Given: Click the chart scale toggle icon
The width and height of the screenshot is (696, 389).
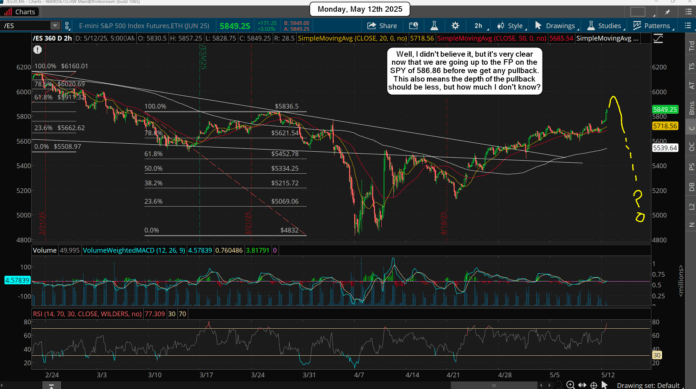Looking at the screenshot, I should click(x=658, y=39).
